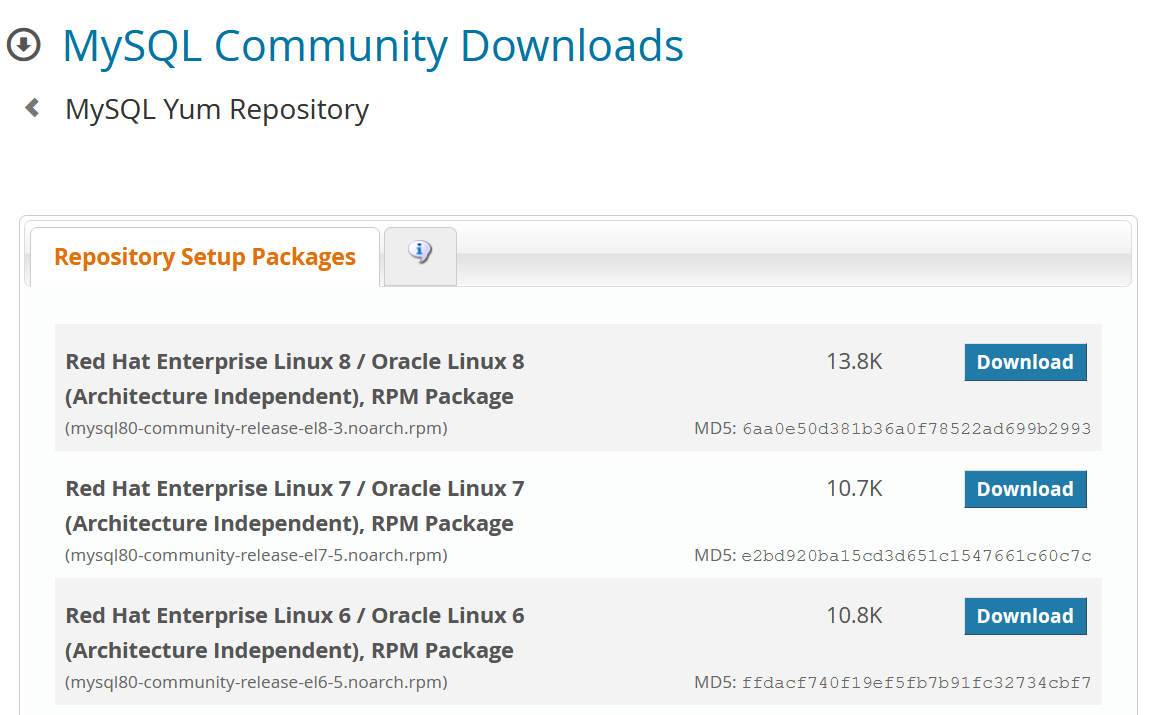The width and height of the screenshot is (1153, 715).
Task: Click the 10.7K file size value
Action: [854, 489]
